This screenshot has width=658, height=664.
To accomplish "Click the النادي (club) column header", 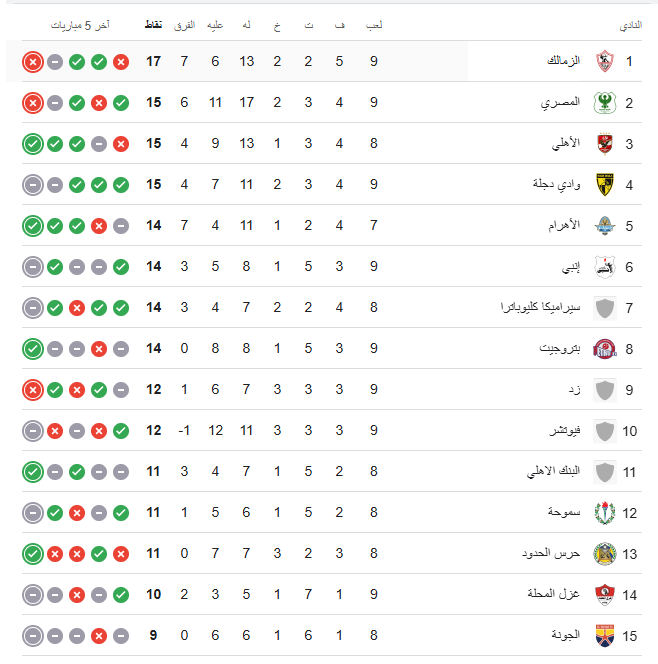I will 631,24.
